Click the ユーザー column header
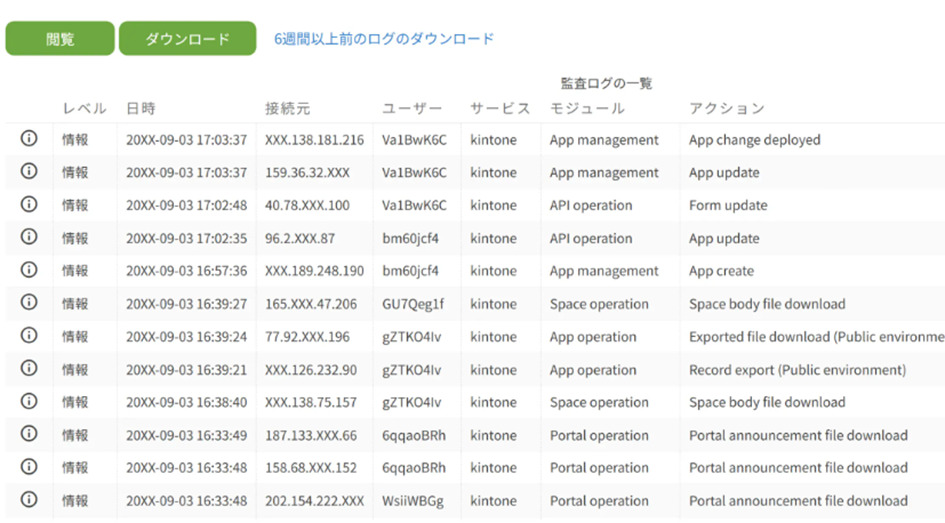Screen dimensions: 945x523 (412, 108)
